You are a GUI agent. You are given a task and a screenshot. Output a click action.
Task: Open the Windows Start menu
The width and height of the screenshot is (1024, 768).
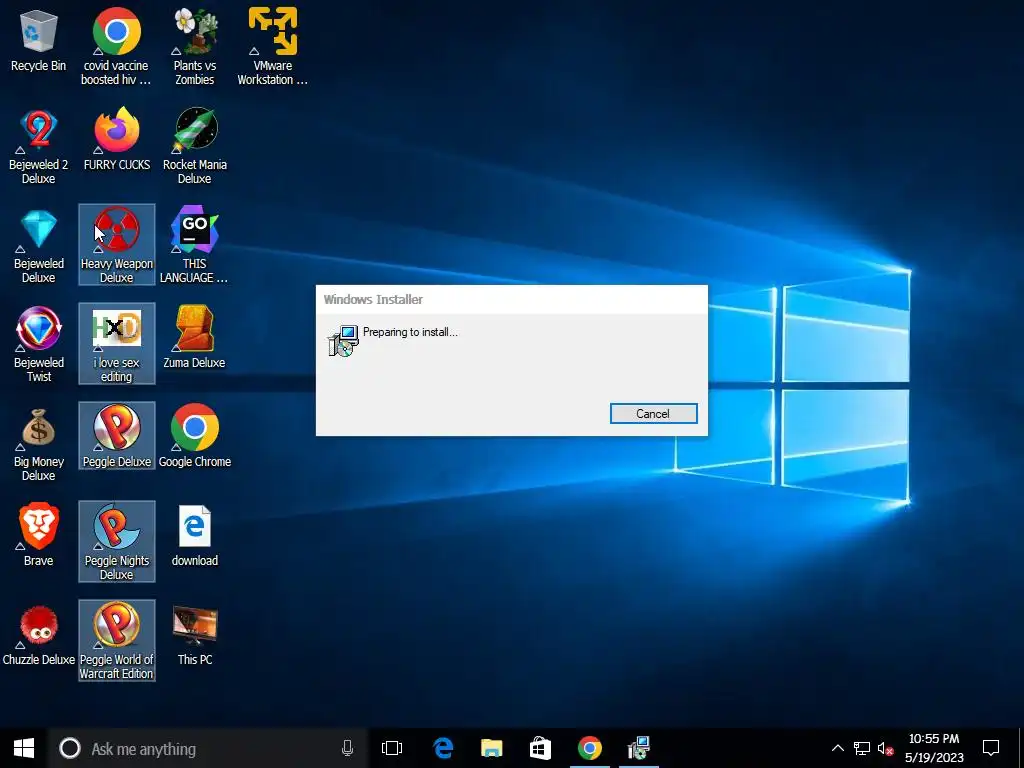(24, 748)
